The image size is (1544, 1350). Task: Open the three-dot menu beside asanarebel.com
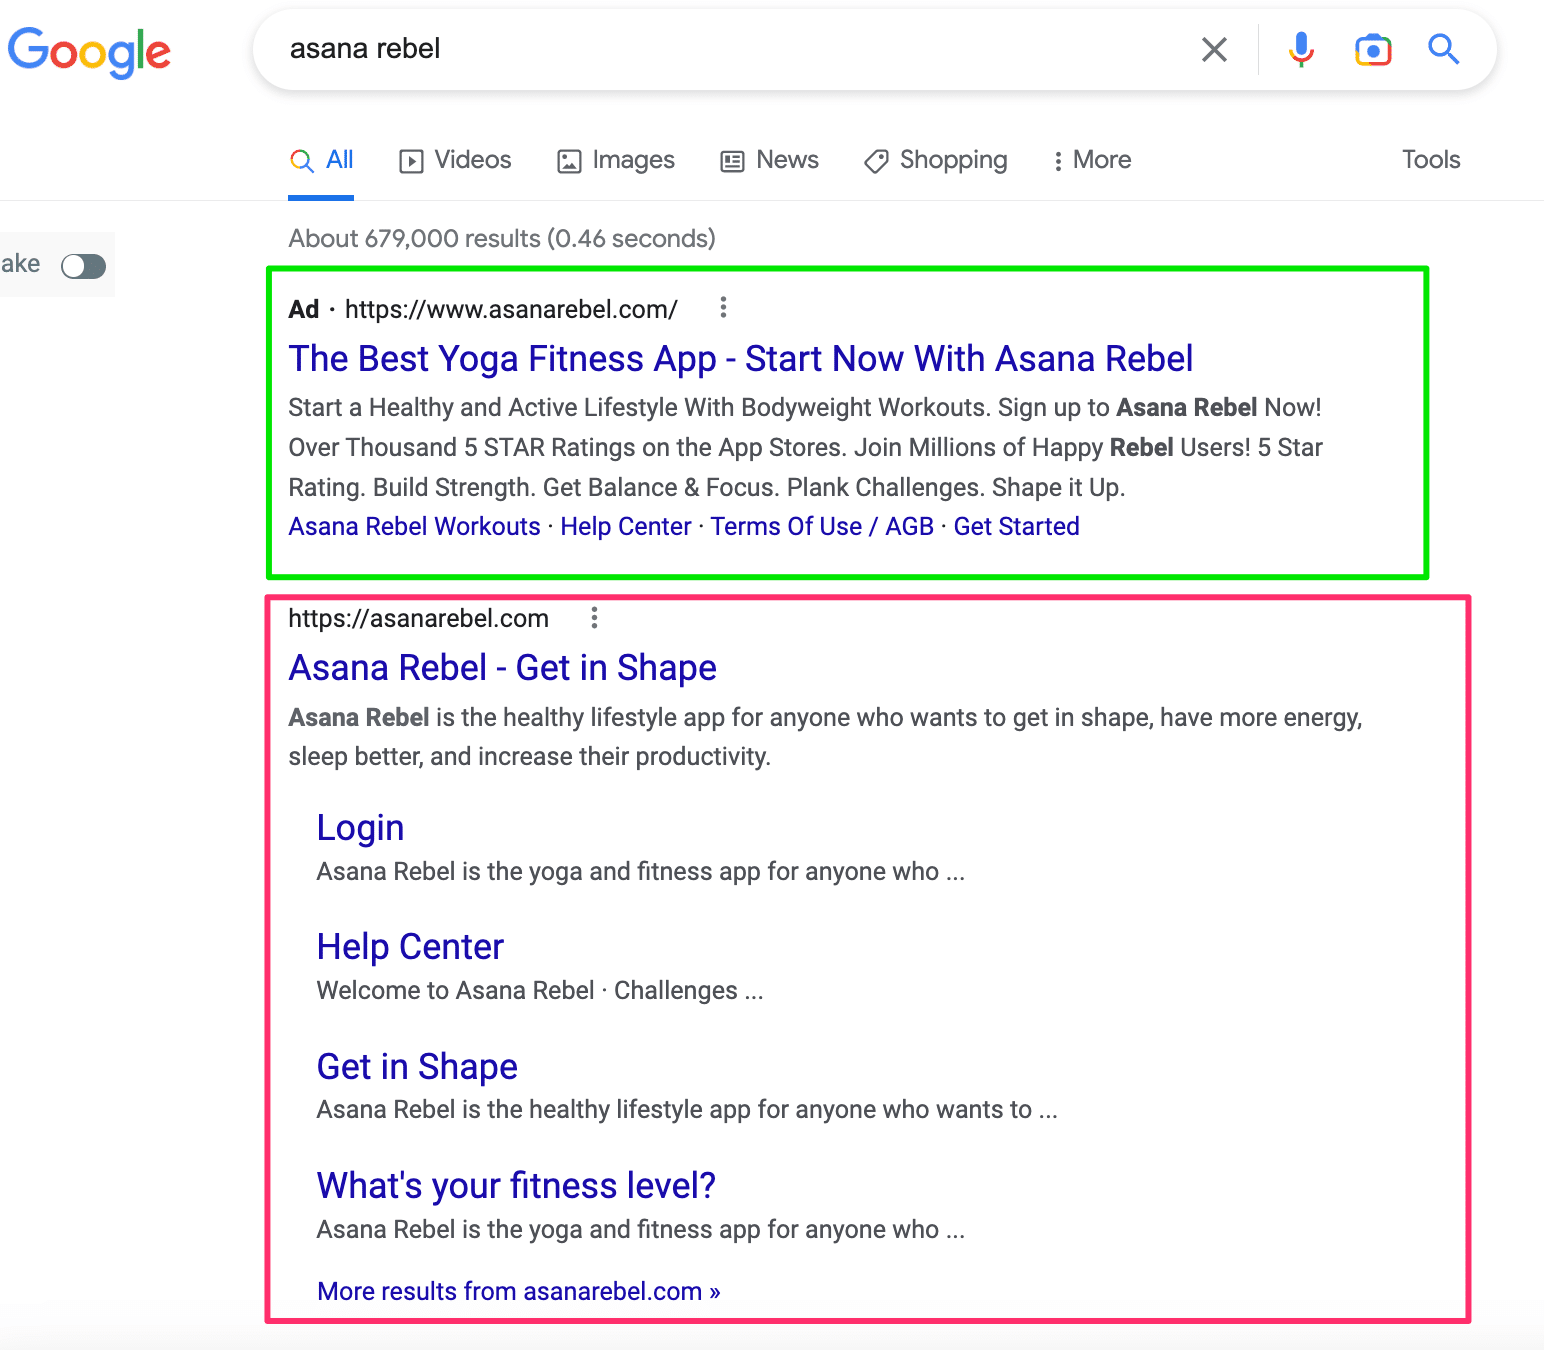tap(594, 618)
